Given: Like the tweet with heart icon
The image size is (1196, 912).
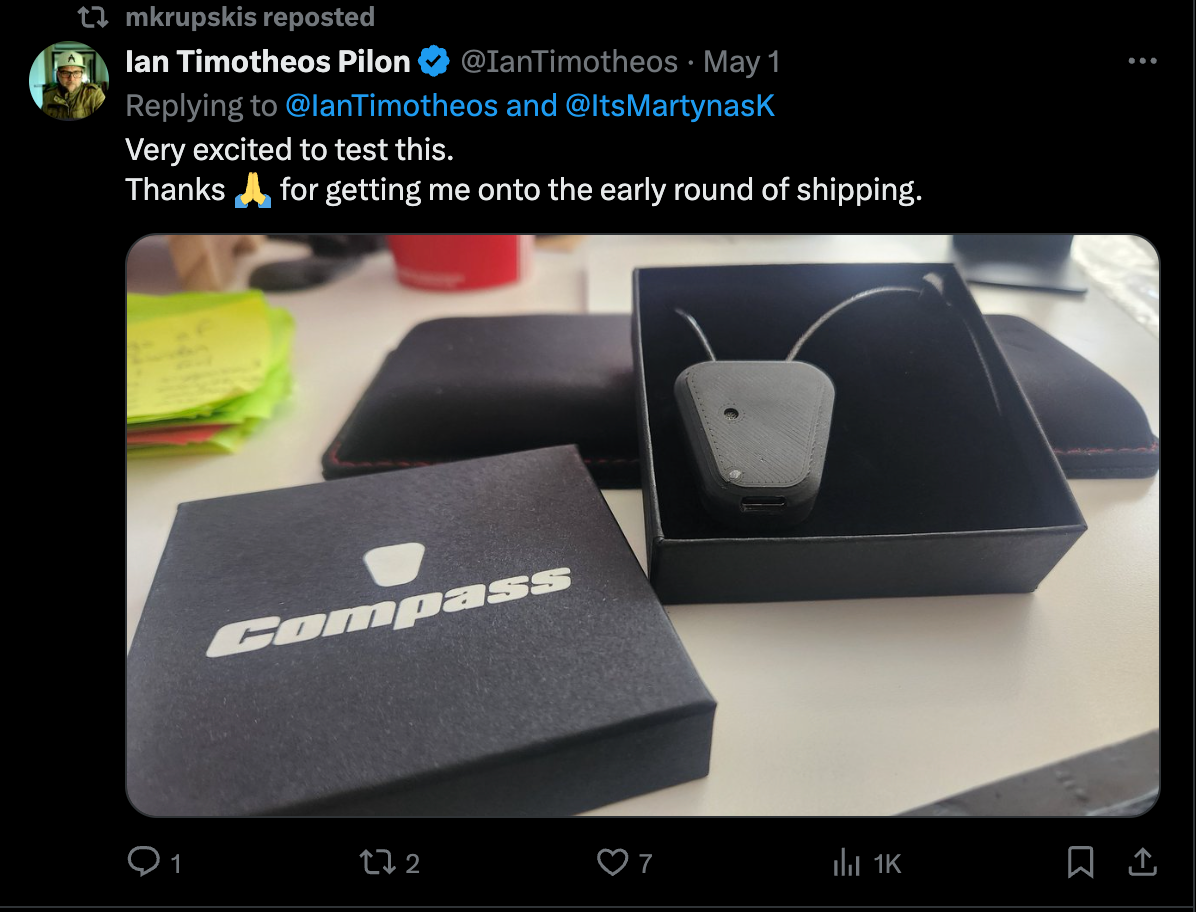Looking at the screenshot, I should (612, 862).
